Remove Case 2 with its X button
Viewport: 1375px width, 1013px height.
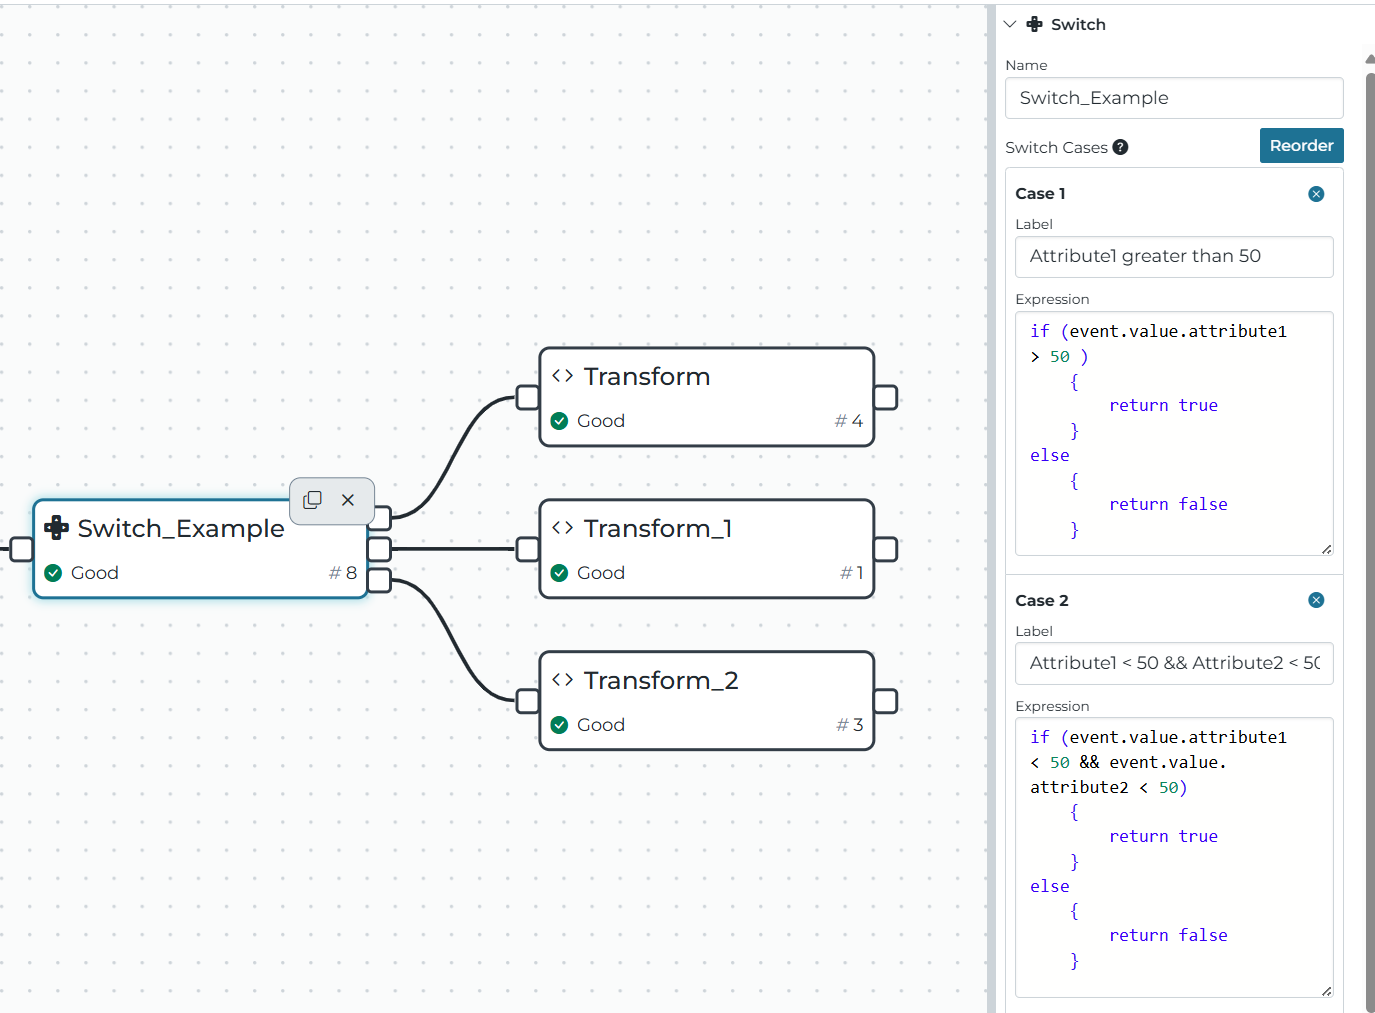pos(1316,600)
